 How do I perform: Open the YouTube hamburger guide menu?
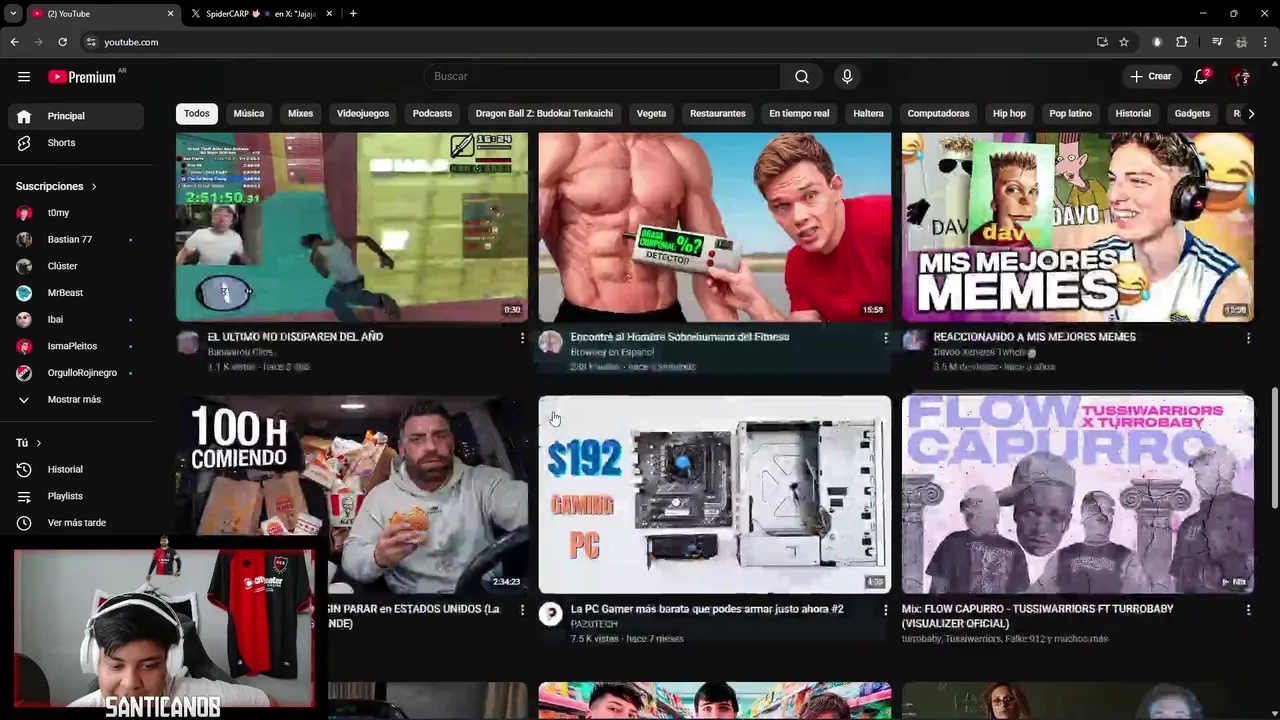(24, 76)
